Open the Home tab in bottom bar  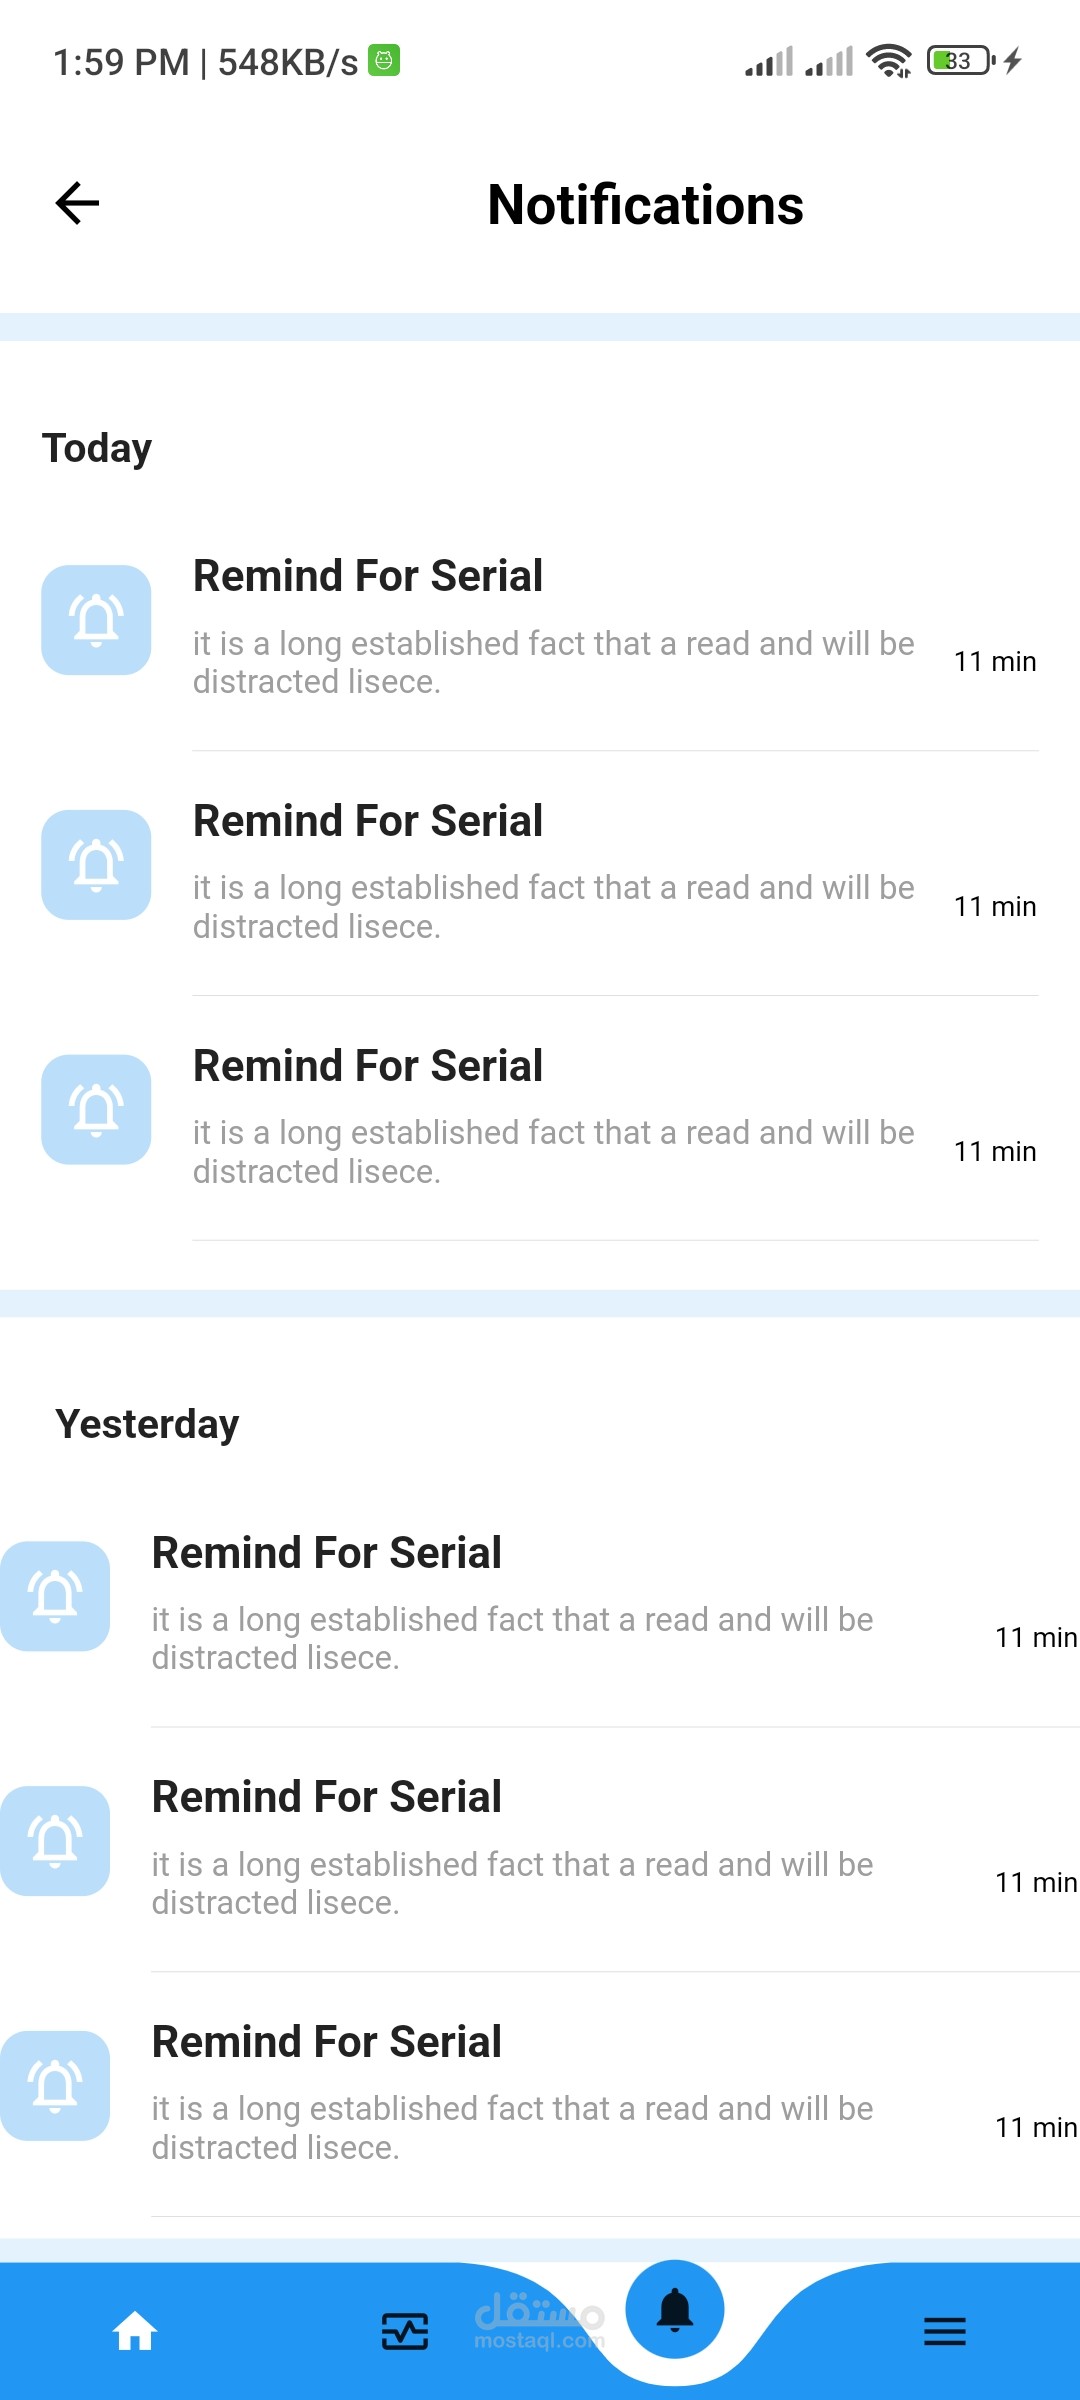(x=135, y=2331)
